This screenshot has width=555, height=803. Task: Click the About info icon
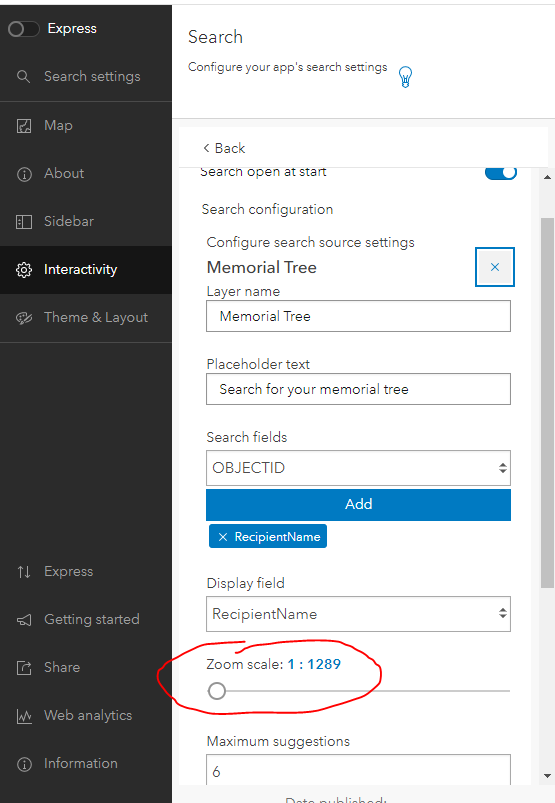coord(24,174)
